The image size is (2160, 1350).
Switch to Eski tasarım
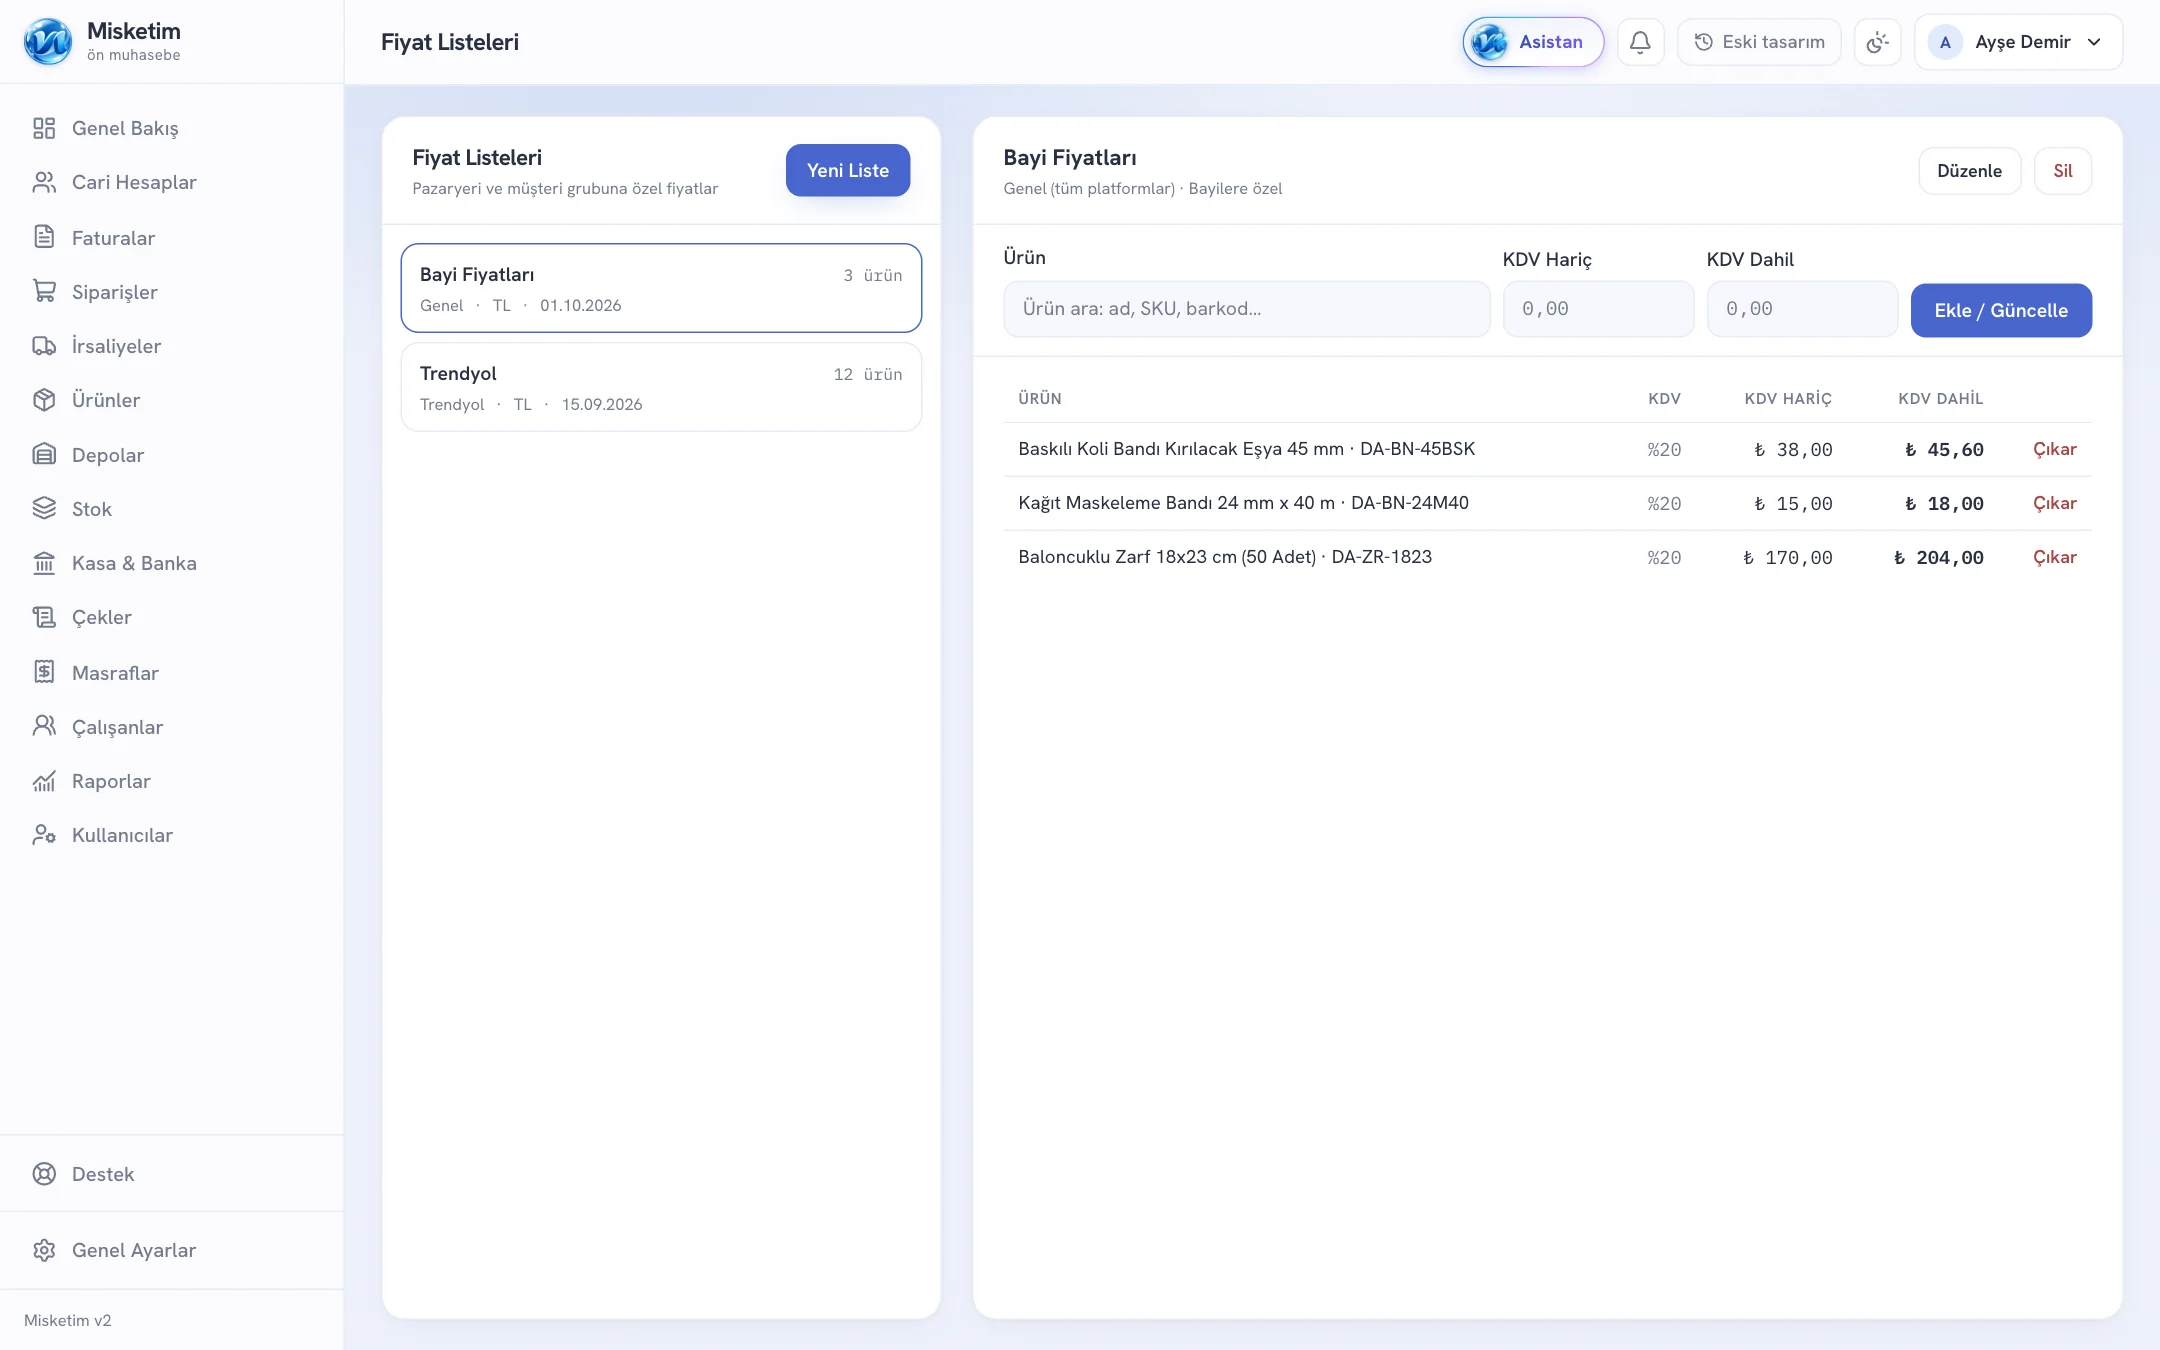click(x=1759, y=42)
